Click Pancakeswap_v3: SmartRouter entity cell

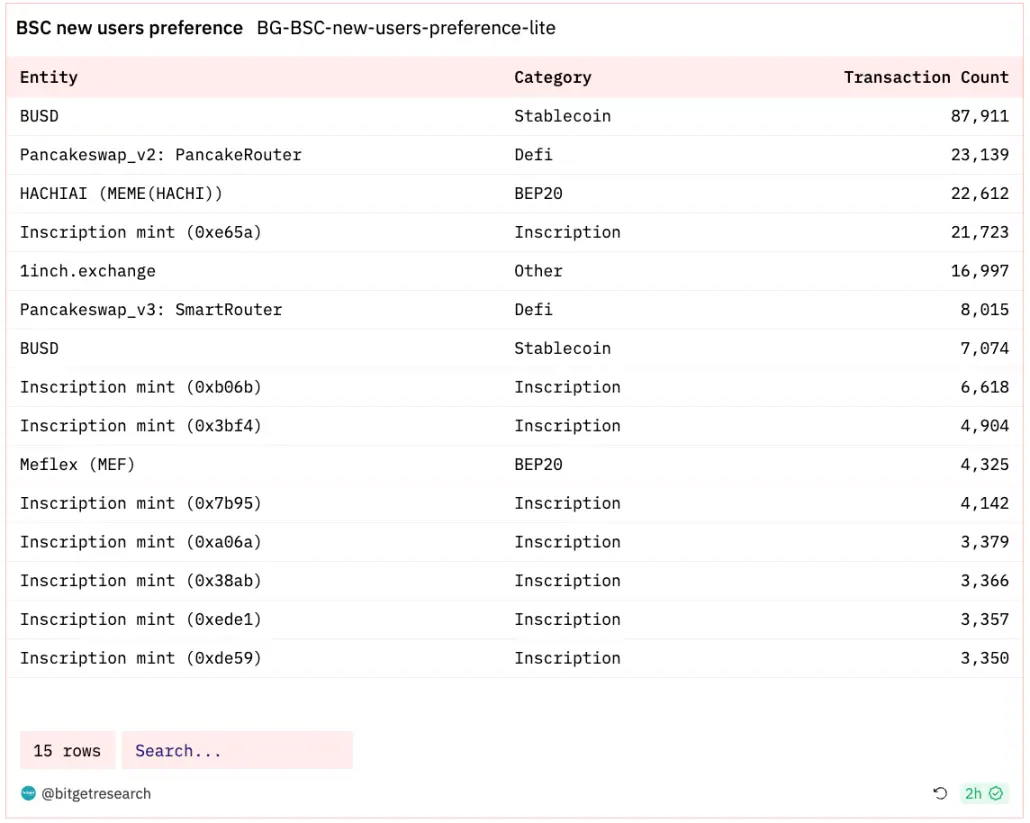(x=151, y=310)
